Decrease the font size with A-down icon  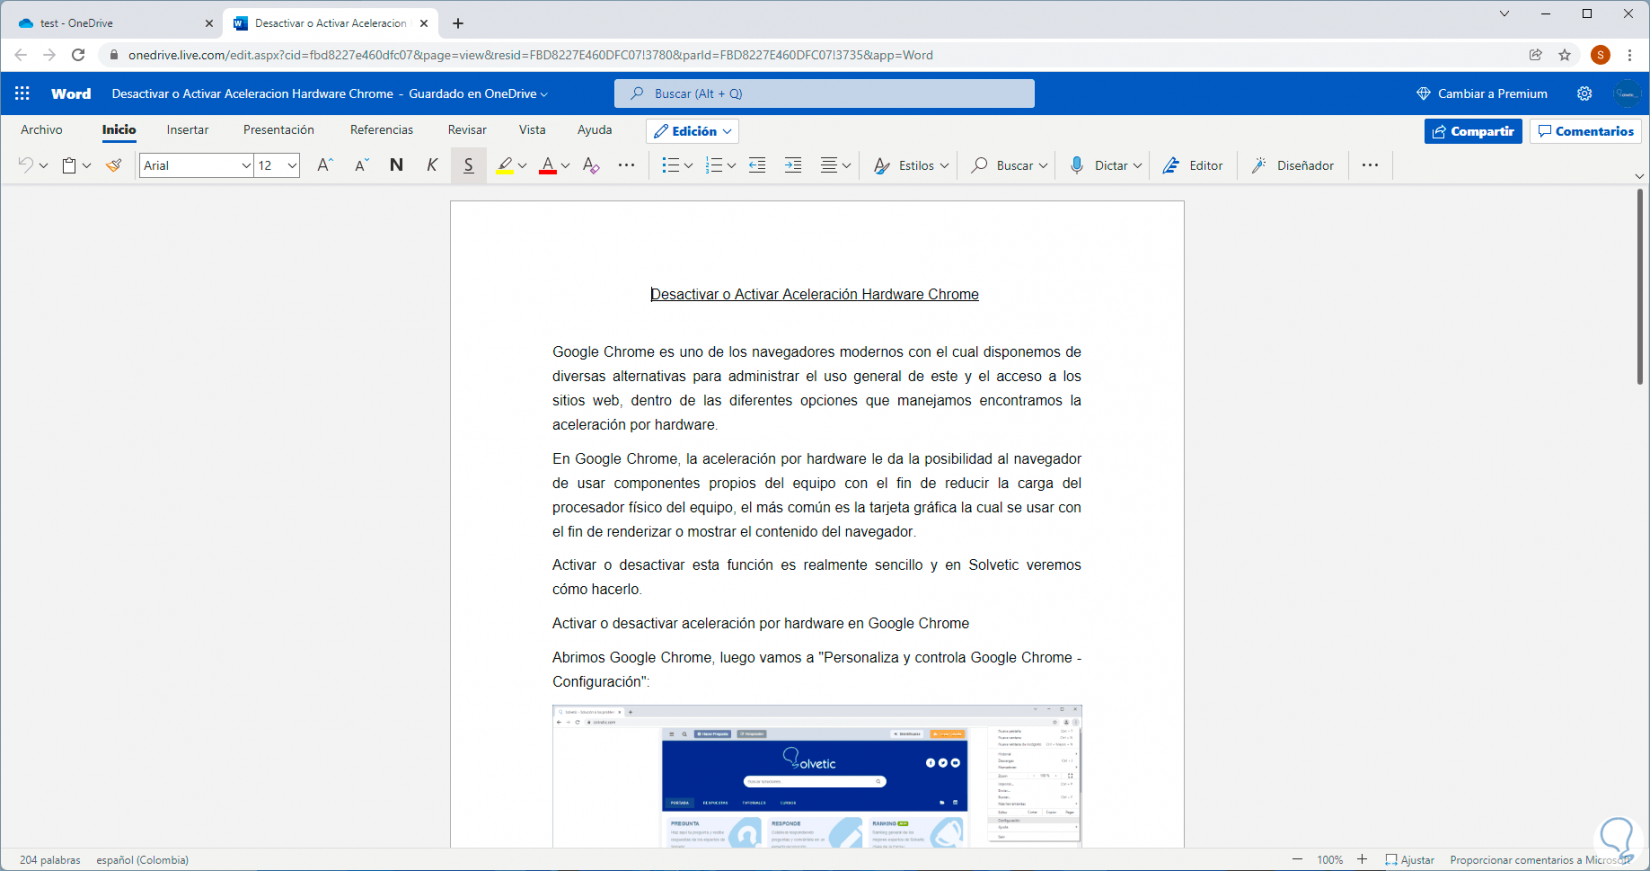(x=362, y=165)
